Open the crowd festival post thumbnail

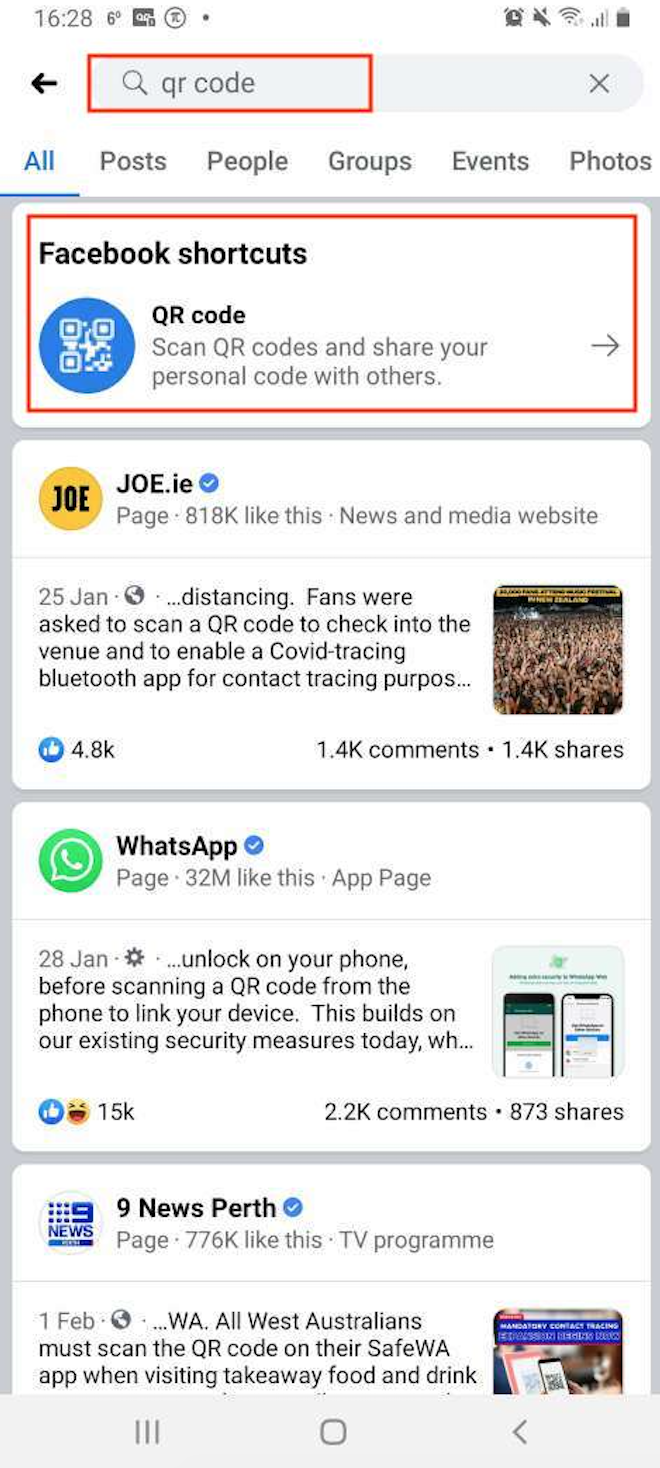pos(558,650)
